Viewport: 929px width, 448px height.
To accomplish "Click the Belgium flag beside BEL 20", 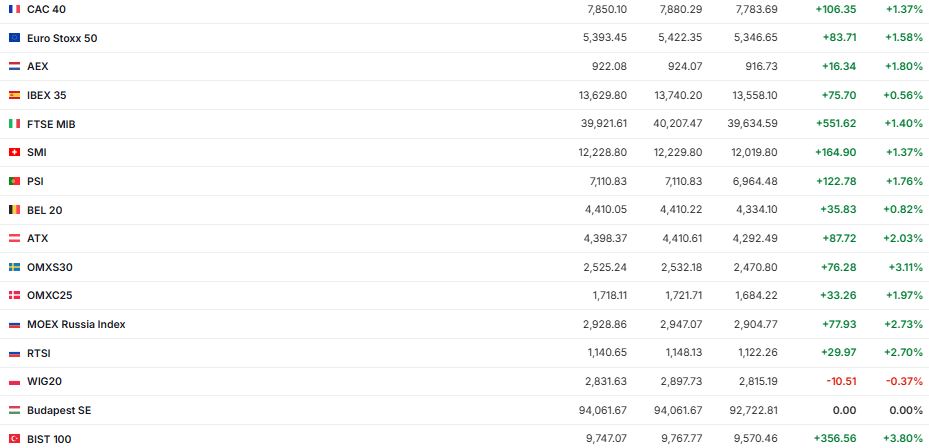I will (x=14, y=210).
